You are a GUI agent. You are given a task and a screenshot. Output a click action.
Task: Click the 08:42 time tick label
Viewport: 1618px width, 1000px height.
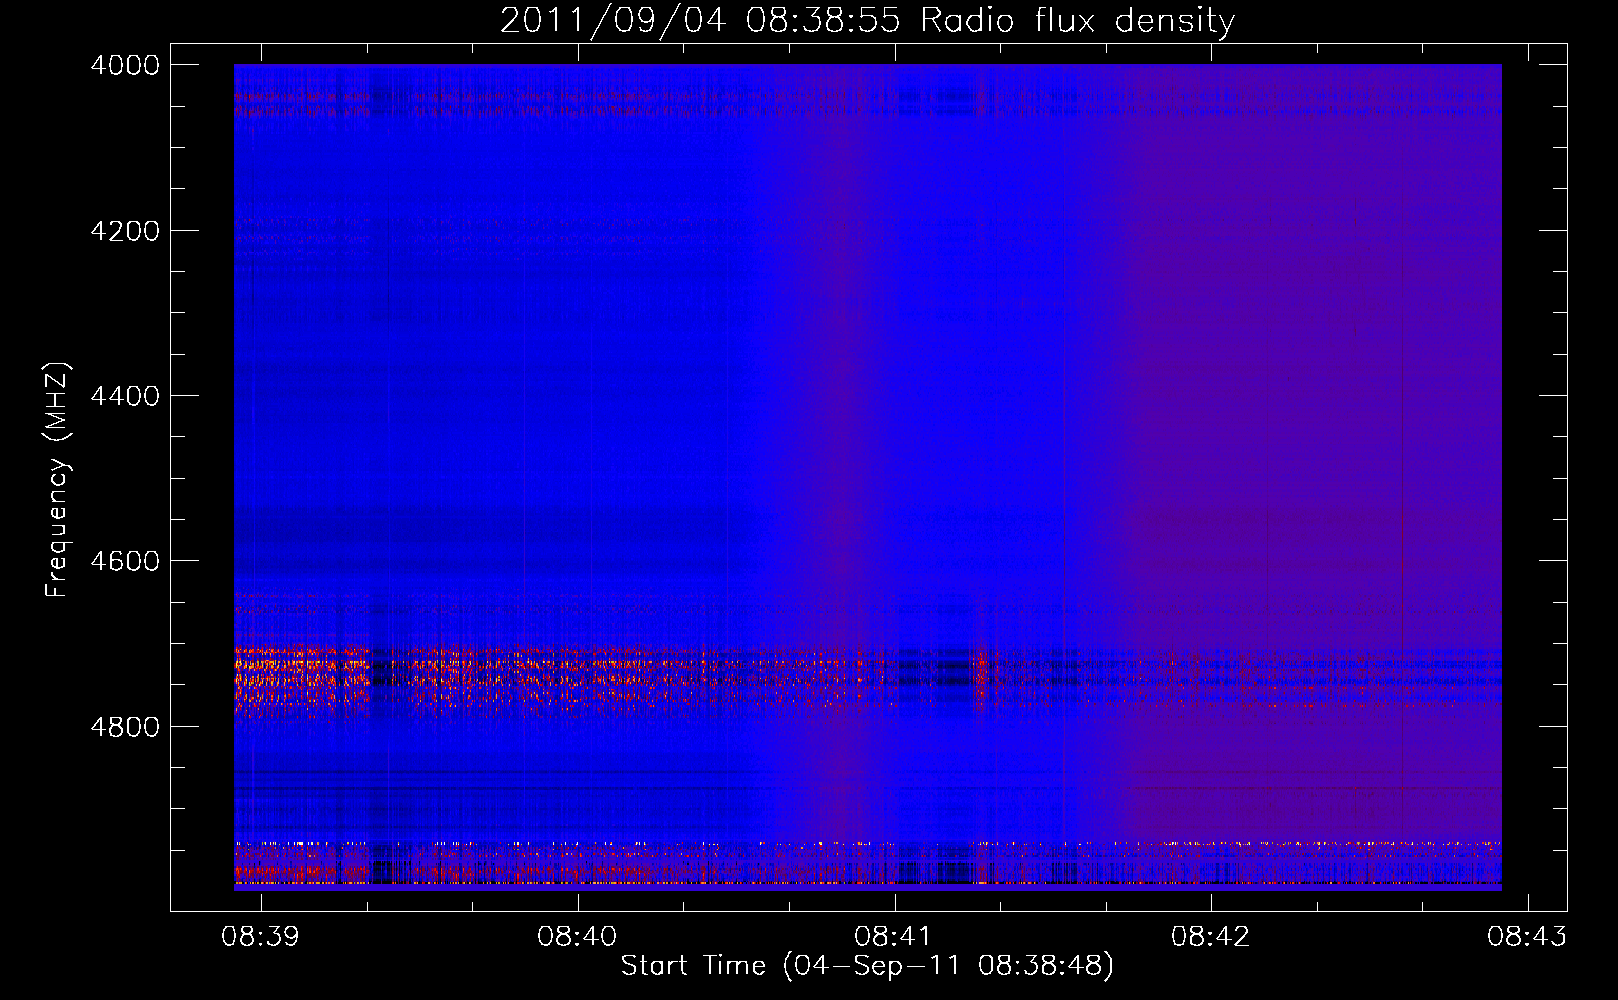pos(1211,936)
